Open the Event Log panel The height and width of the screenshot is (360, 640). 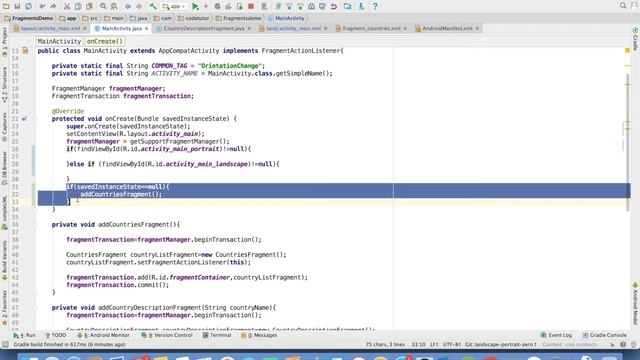(556, 335)
